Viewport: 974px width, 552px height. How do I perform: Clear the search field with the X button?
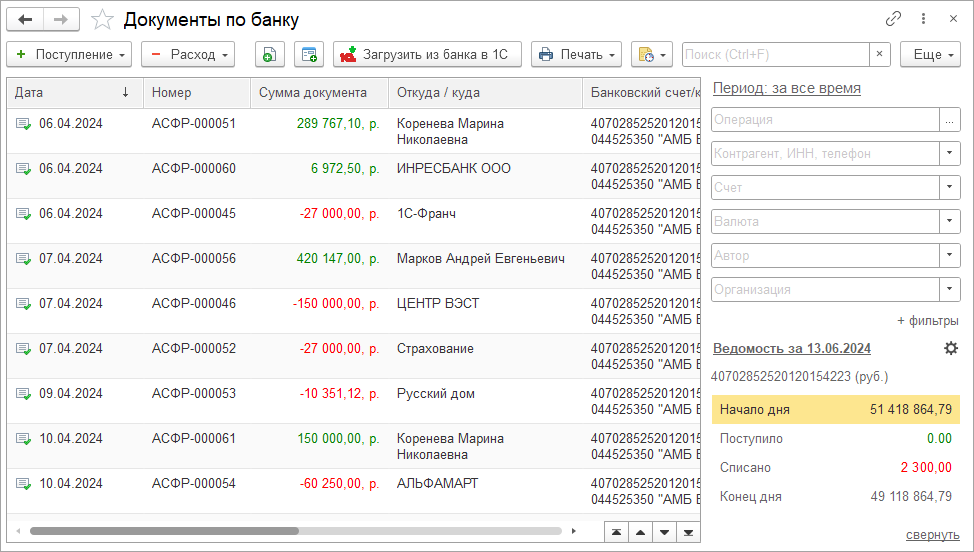click(x=879, y=55)
